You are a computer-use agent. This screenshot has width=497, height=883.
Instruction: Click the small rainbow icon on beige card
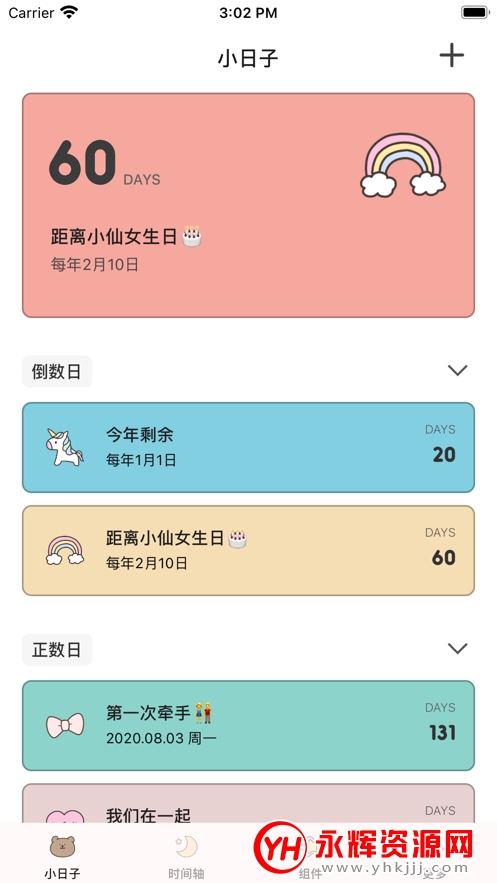(x=65, y=550)
